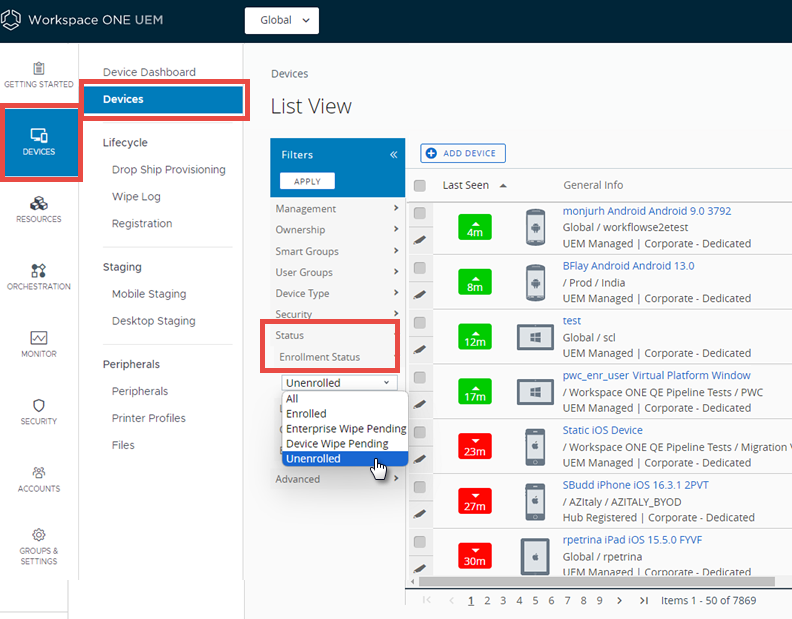Jump to last page in pagination
This screenshot has height=619, width=792.
pyautogui.click(x=644, y=600)
